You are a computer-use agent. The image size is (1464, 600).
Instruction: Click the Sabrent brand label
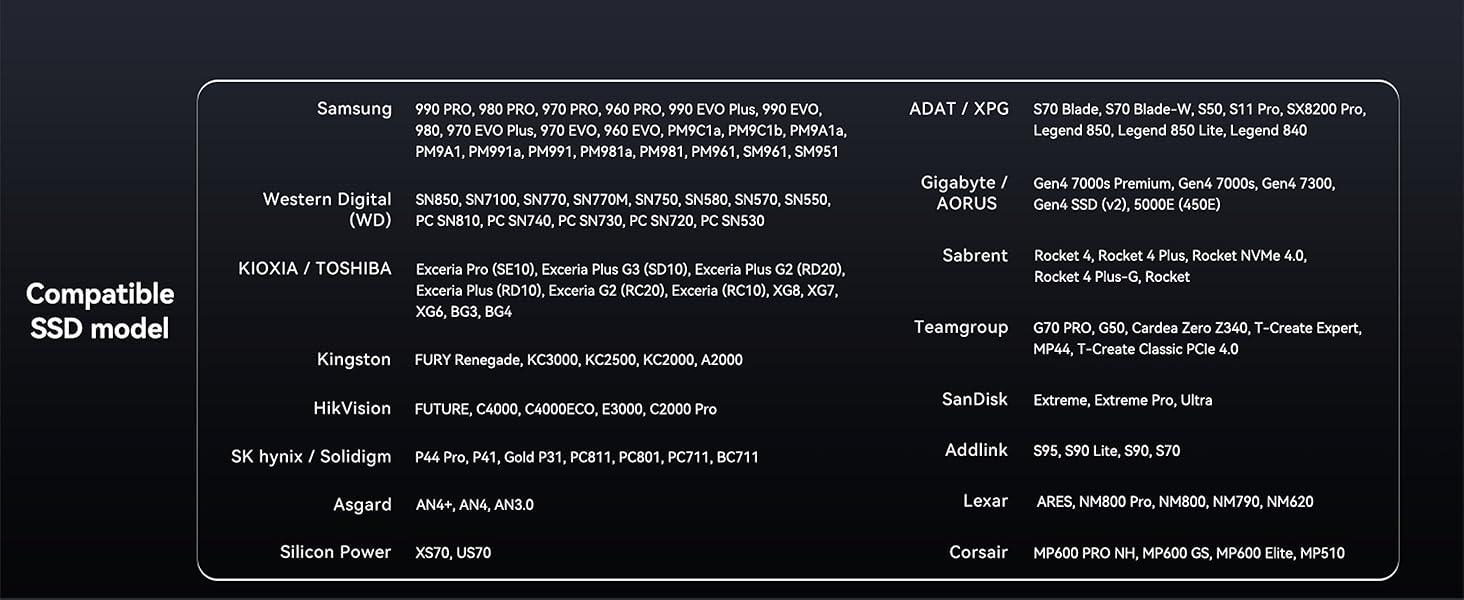coord(975,256)
